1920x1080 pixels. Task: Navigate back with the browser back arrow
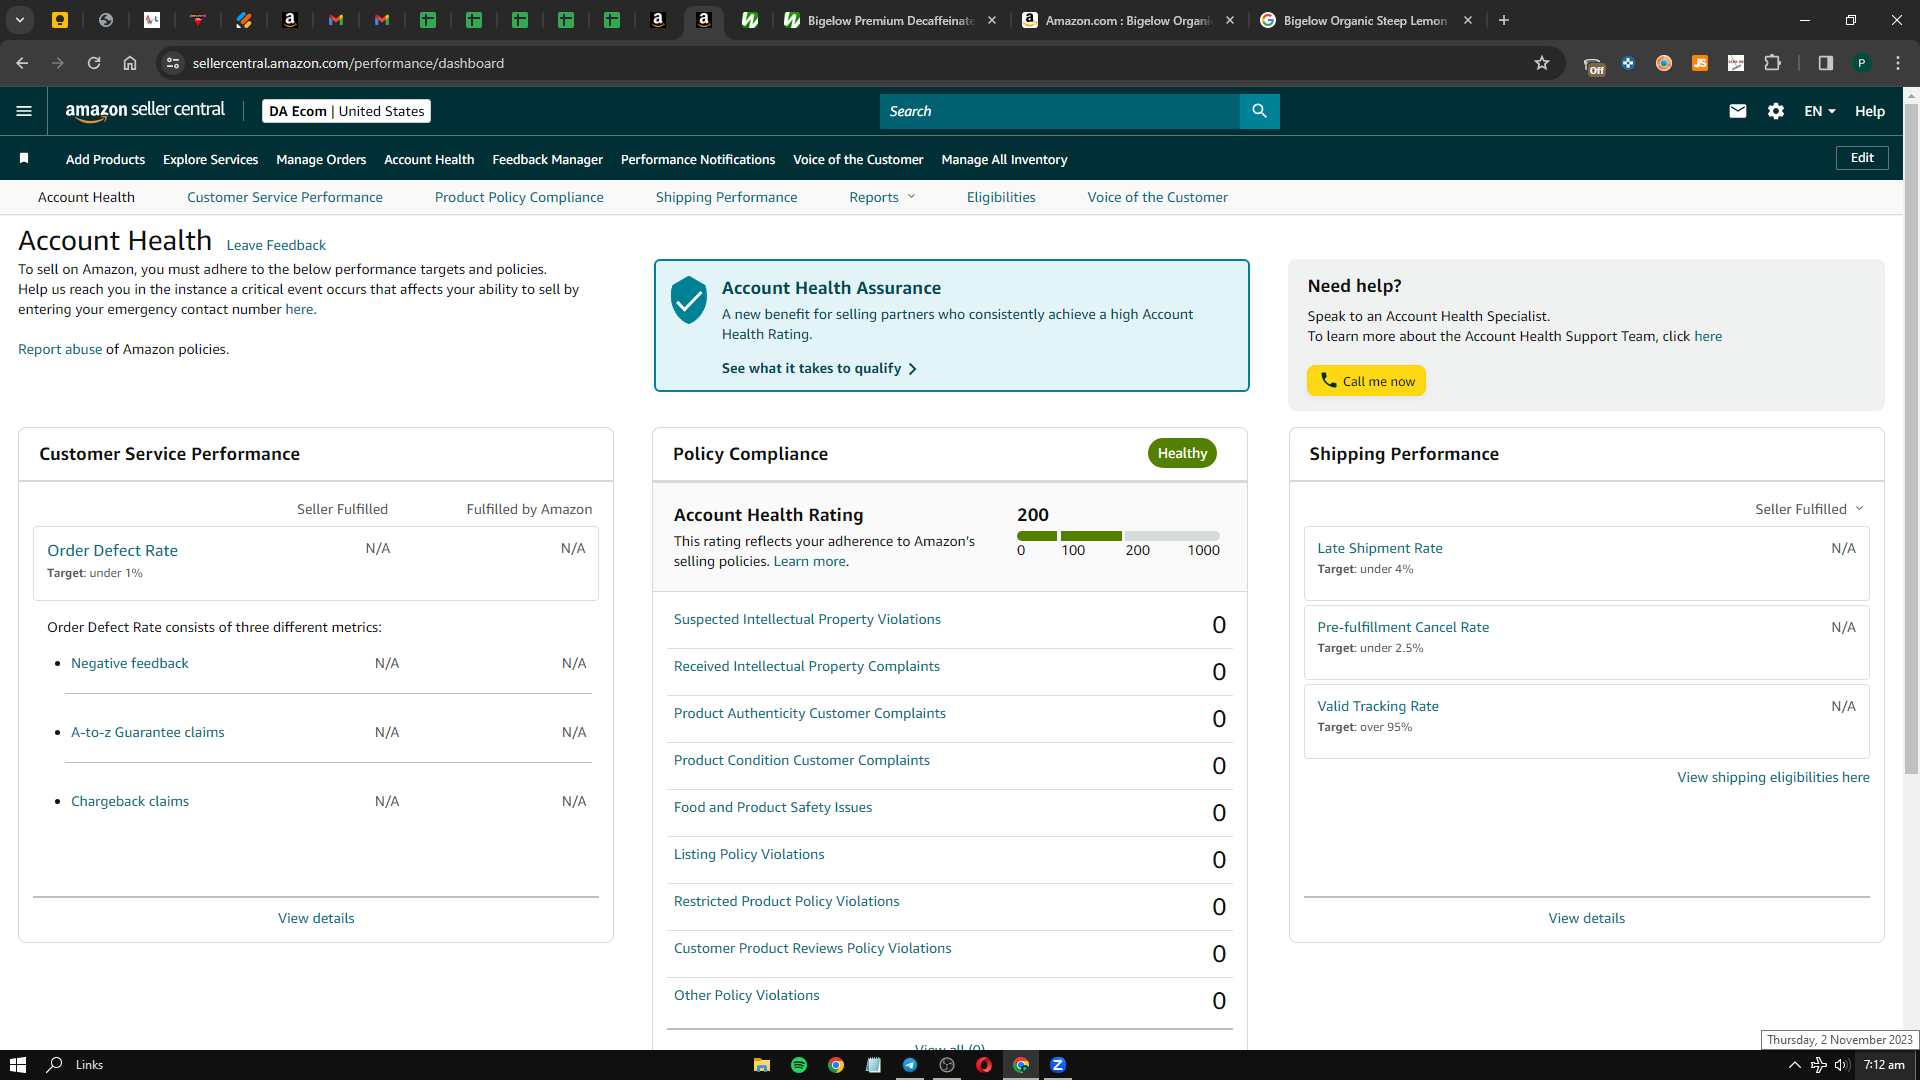point(22,63)
